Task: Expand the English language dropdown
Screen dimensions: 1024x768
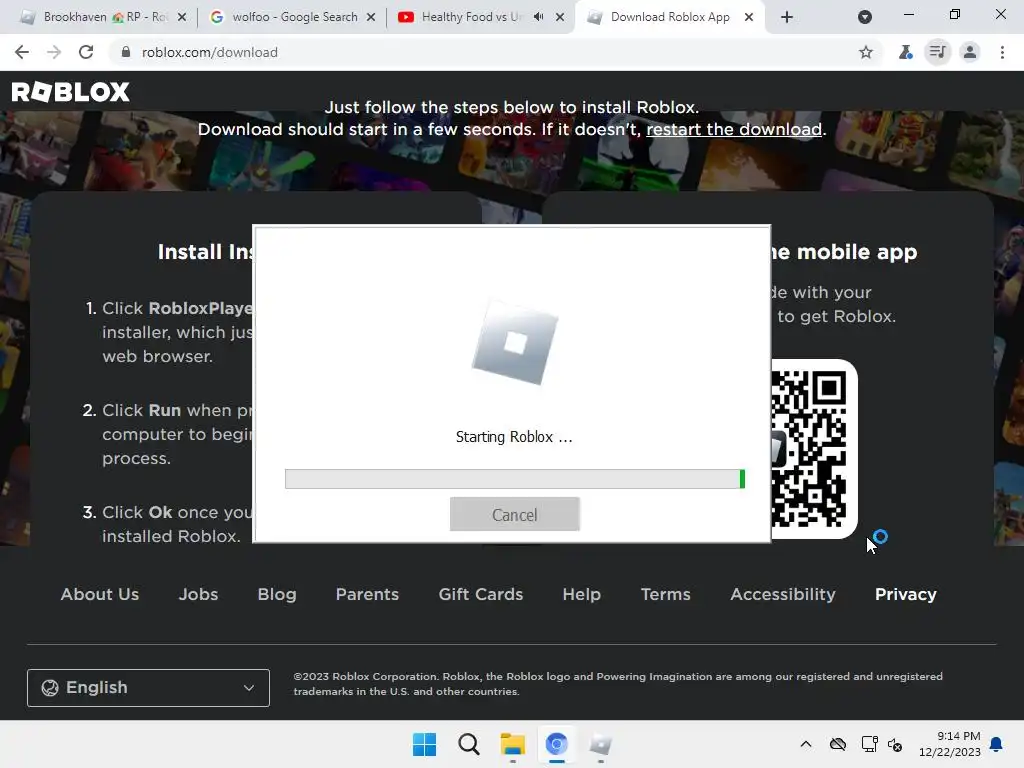Action: pos(148,688)
